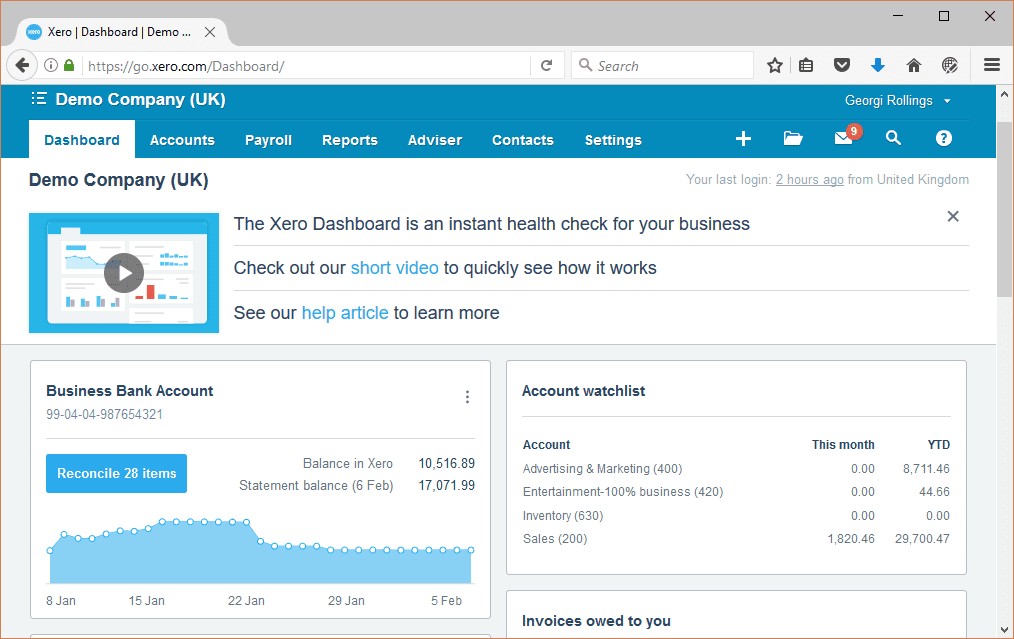Open Business Bank Account title link

[x=129, y=391]
